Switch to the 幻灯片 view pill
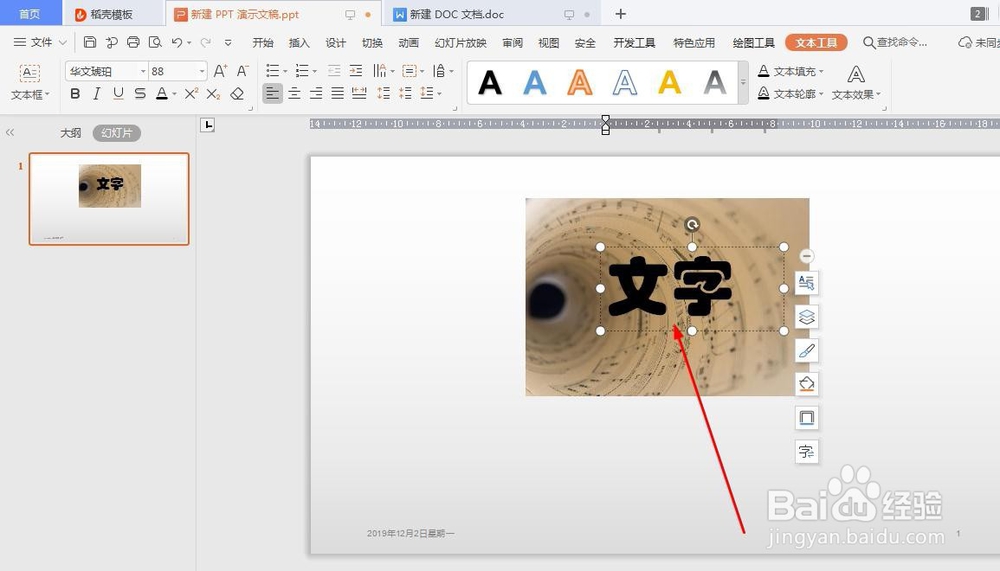This screenshot has width=1000, height=571. coord(117,133)
